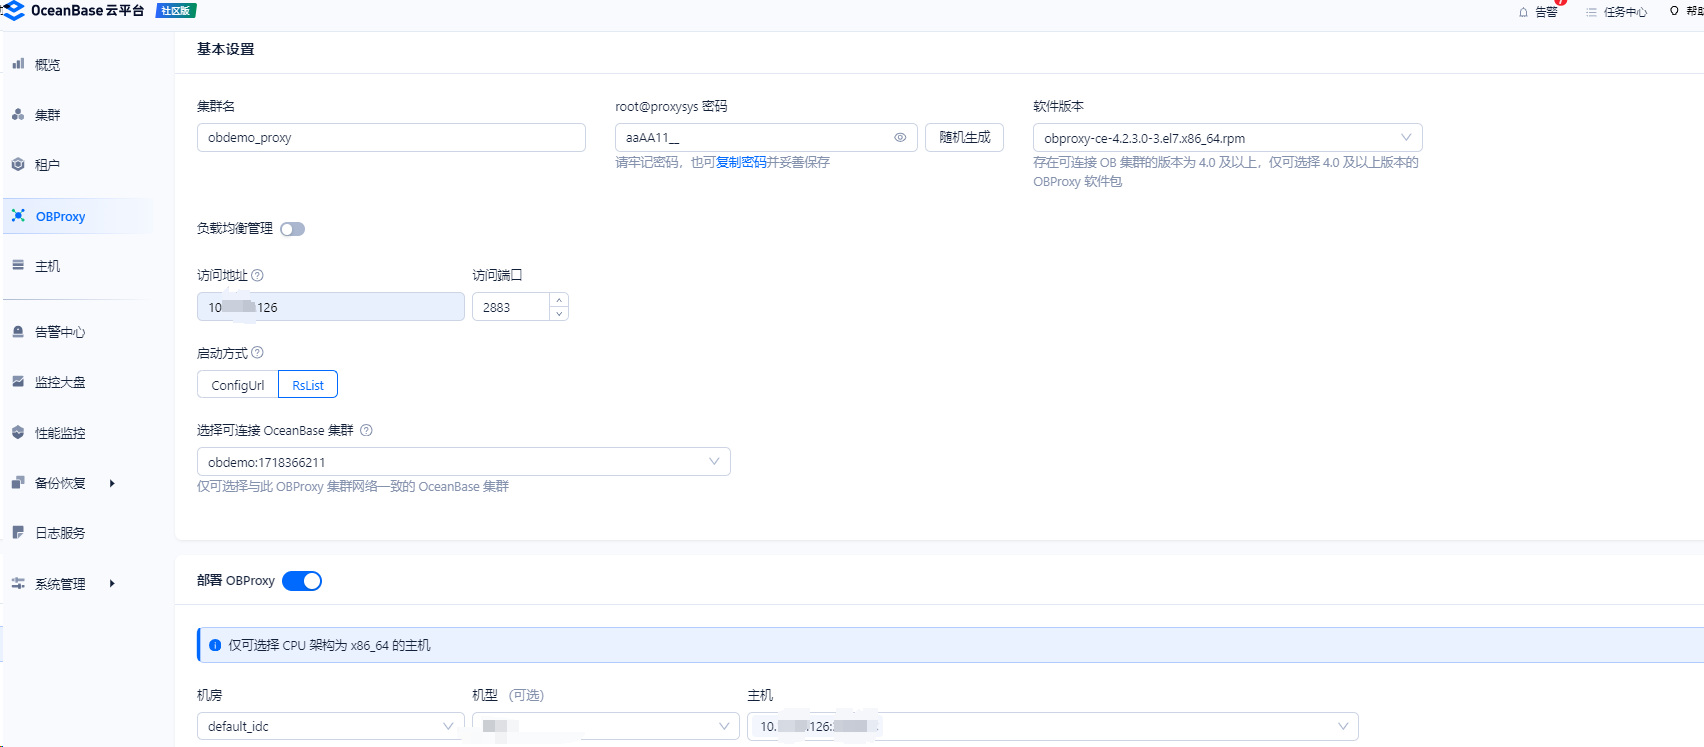The width and height of the screenshot is (1704, 747).
Task: Open the 集群 cluster sidebar icon
Action: click(18, 114)
